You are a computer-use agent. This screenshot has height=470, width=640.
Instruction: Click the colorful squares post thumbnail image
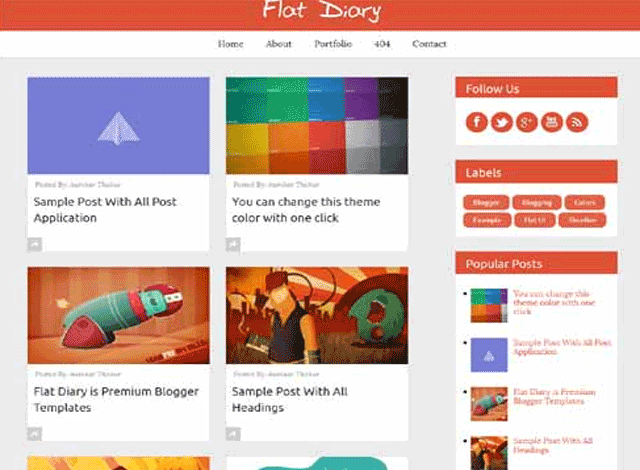coord(317,126)
